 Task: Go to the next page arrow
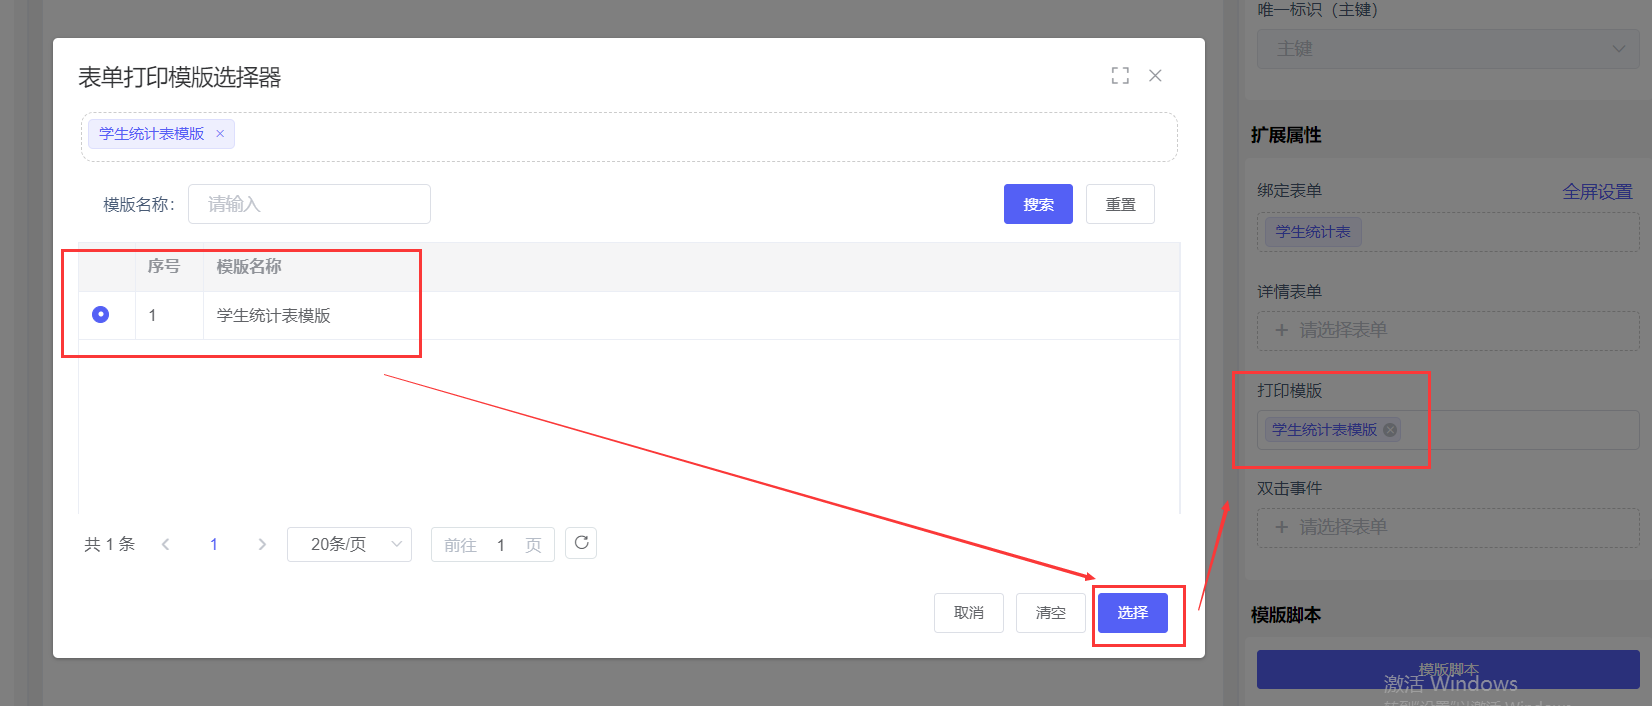click(262, 544)
